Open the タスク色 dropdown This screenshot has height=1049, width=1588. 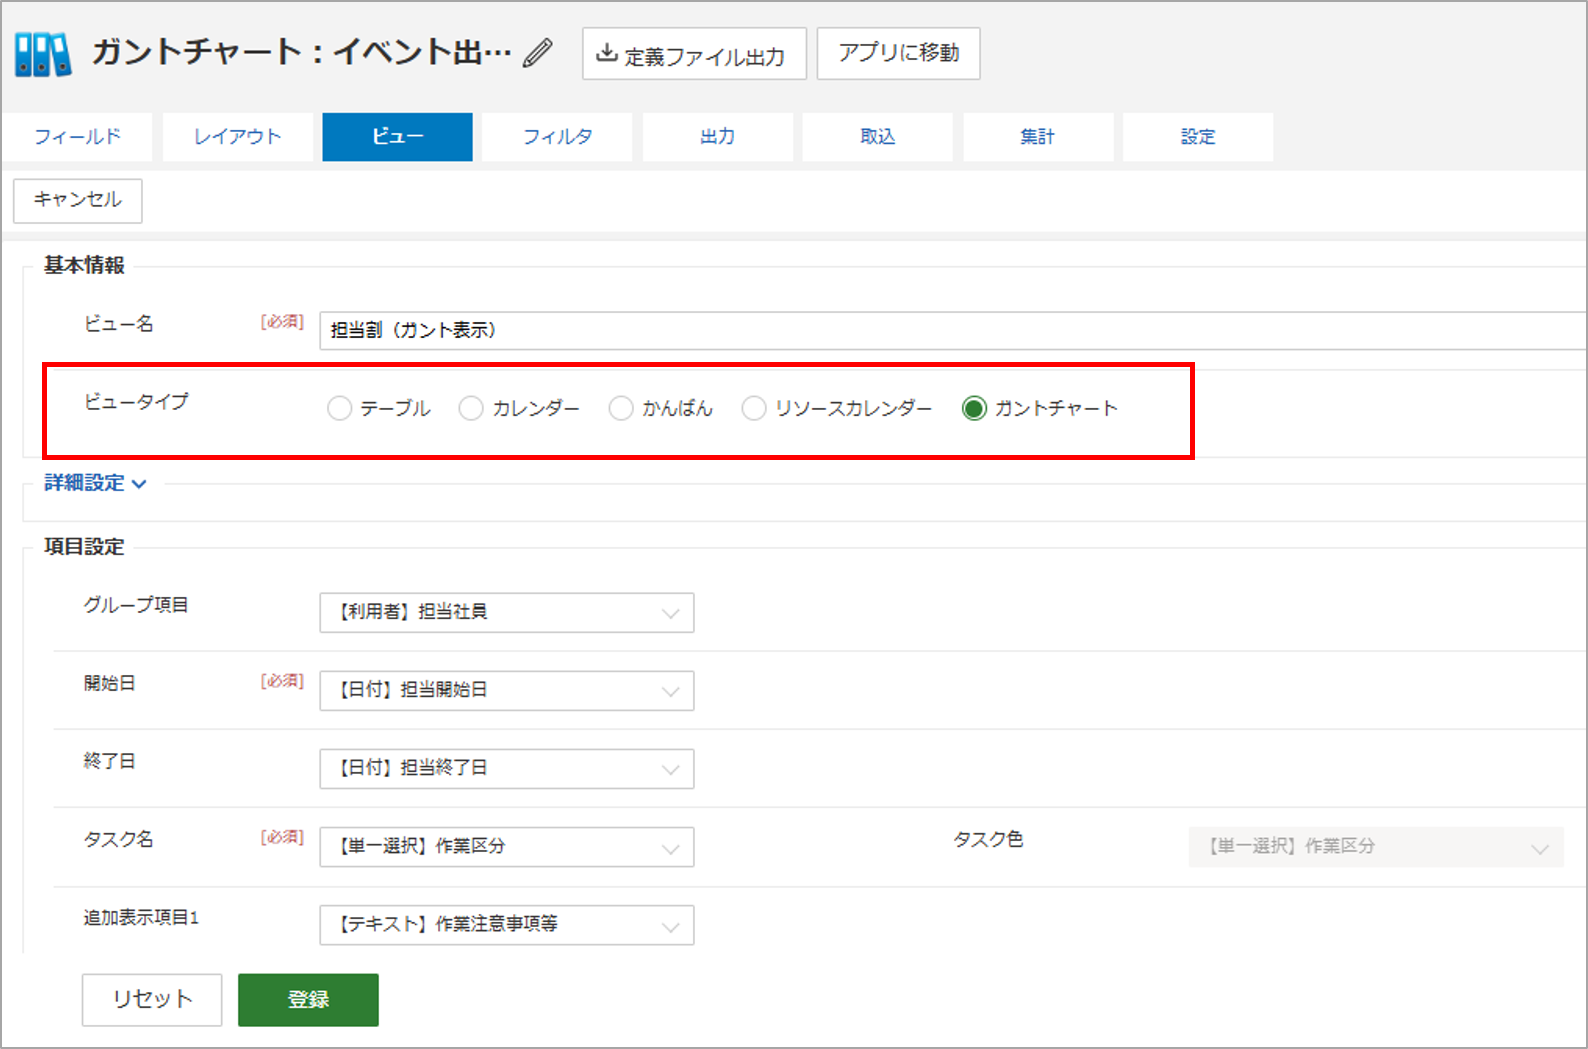[x=1376, y=846]
